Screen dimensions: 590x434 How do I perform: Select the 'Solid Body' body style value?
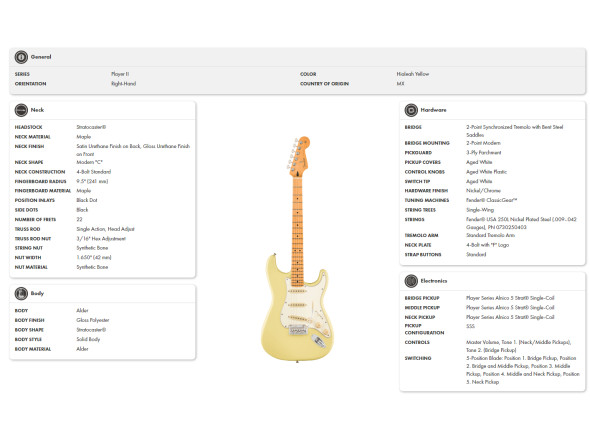[88, 339]
